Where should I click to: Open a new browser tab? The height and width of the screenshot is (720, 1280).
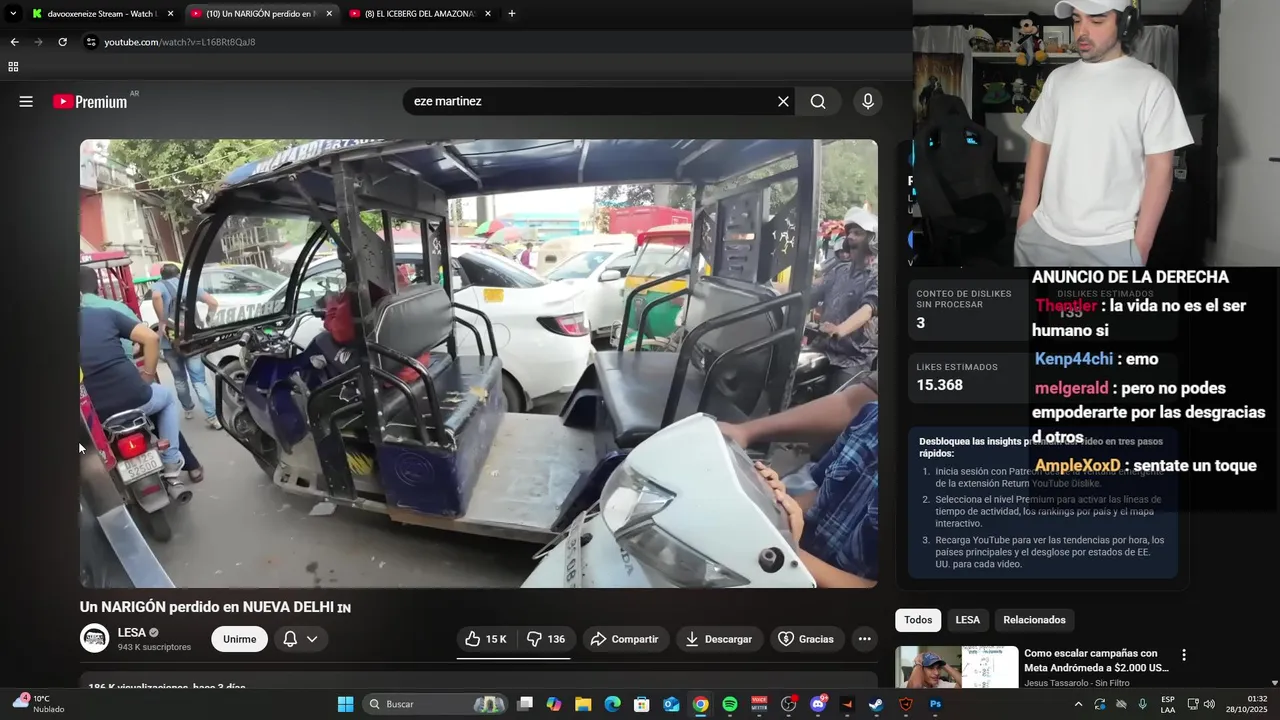coord(512,14)
